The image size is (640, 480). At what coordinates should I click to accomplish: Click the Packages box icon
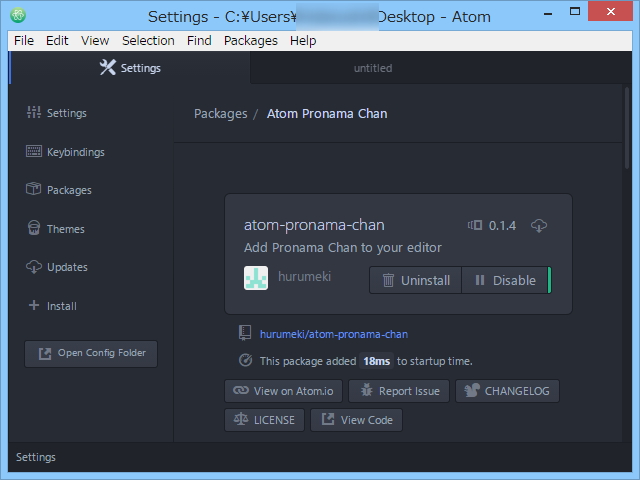33,189
